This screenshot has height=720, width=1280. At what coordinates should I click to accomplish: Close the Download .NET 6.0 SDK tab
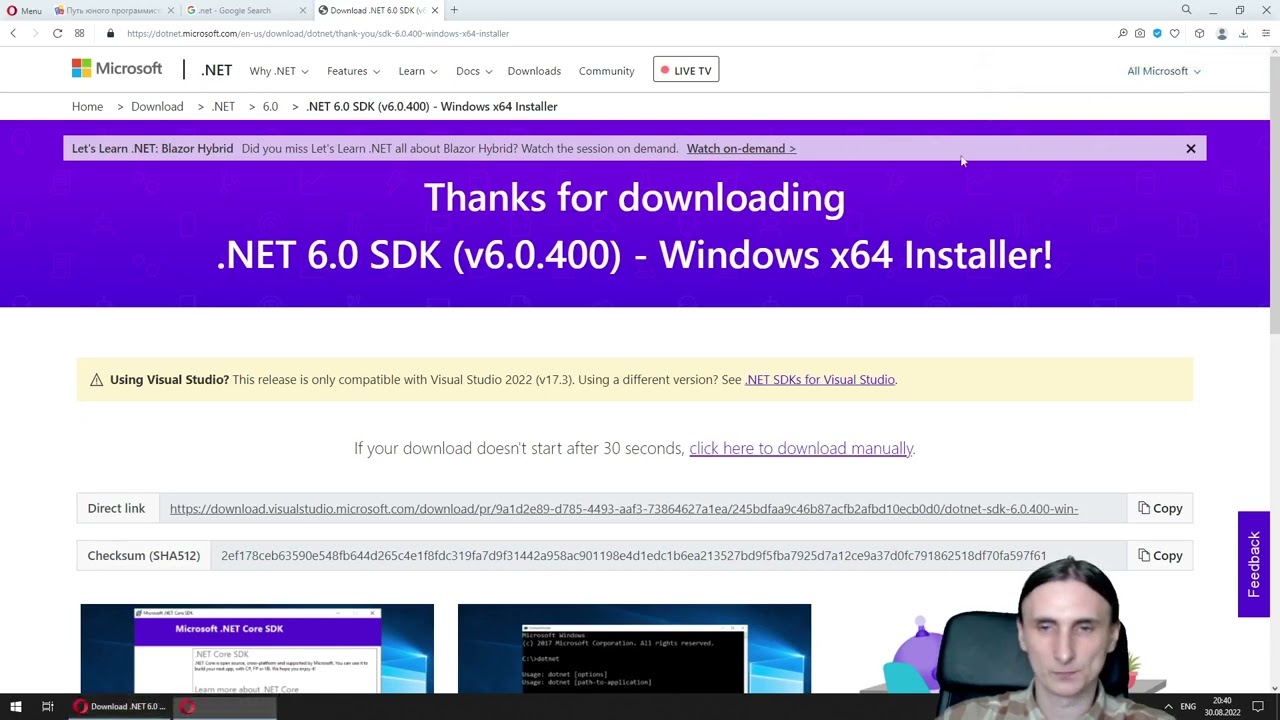434,10
